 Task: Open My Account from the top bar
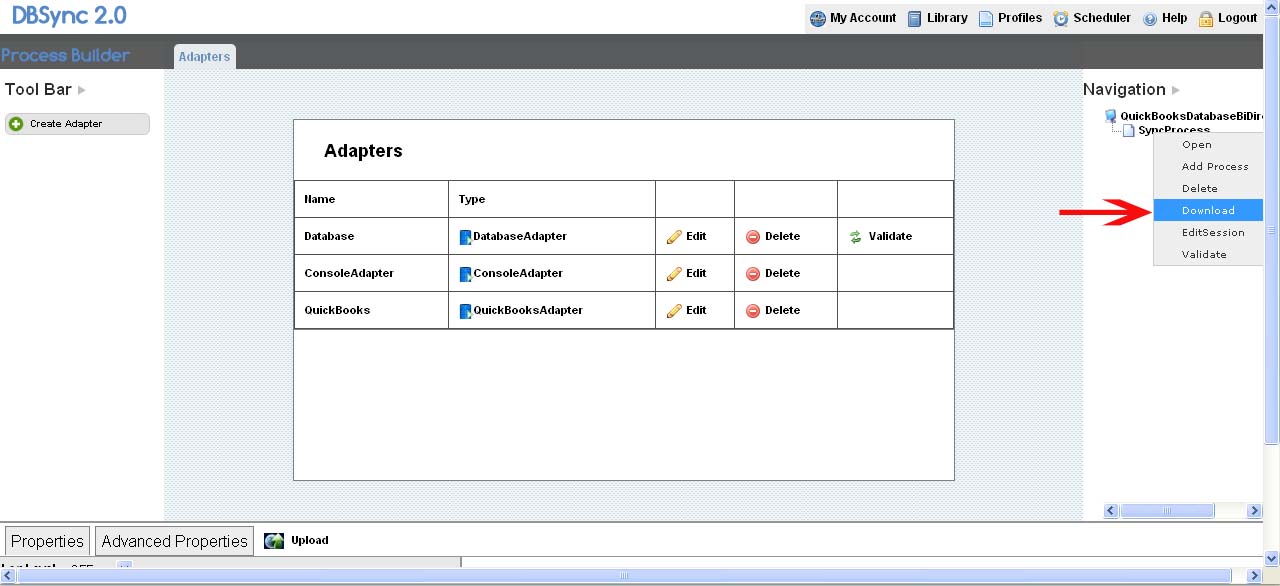853,18
